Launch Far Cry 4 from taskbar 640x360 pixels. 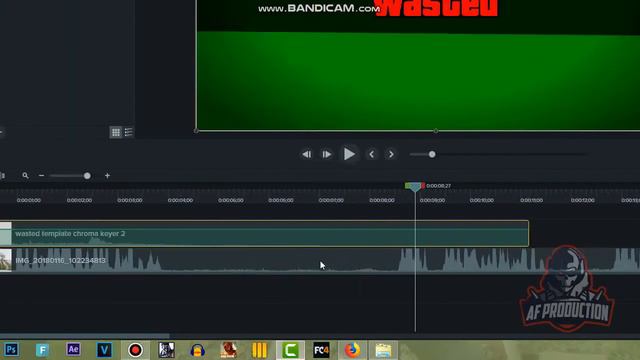point(321,350)
